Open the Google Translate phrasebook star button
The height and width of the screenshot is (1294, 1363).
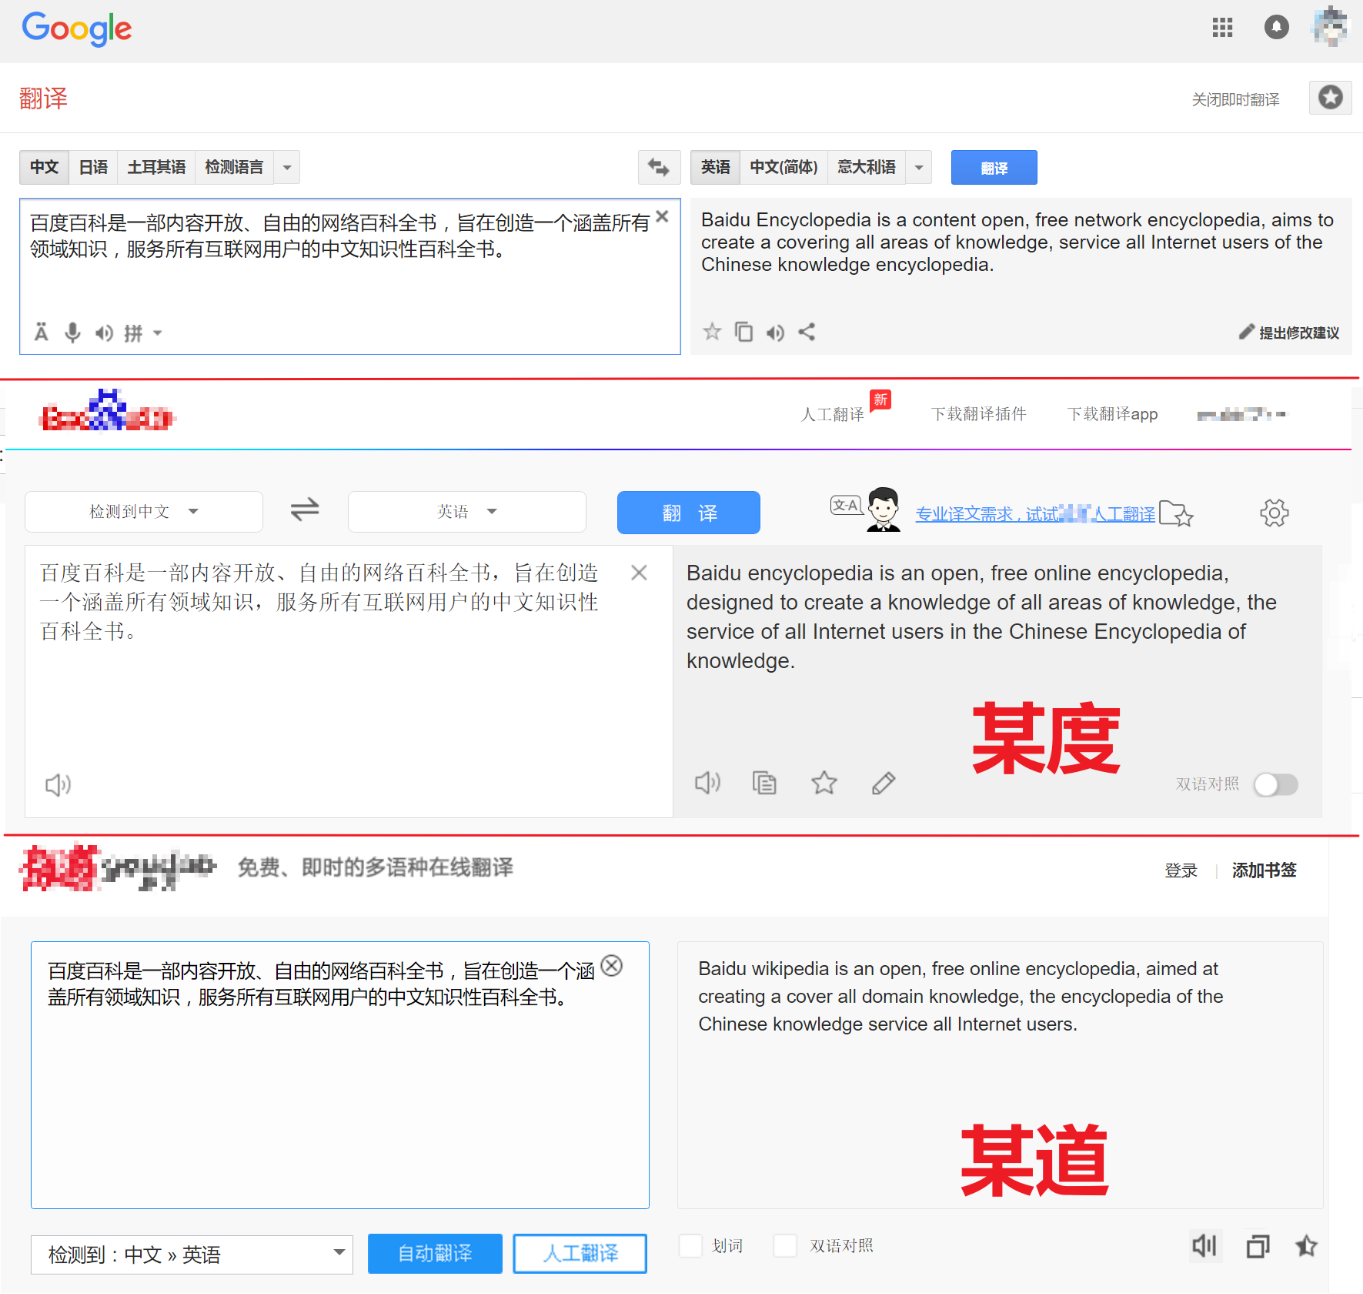[1330, 97]
